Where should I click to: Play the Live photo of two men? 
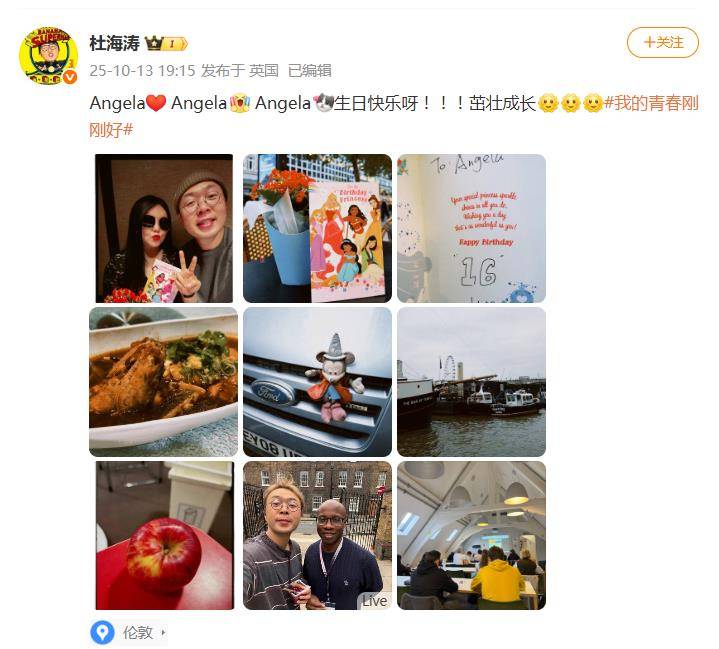[x=317, y=536]
